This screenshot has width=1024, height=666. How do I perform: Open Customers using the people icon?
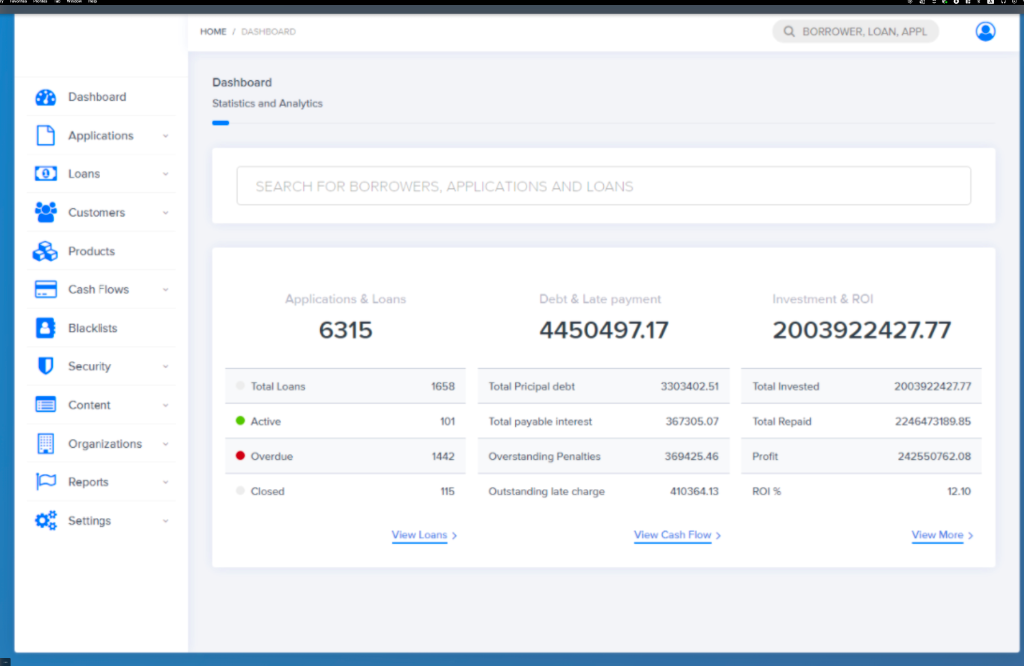pos(45,212)
